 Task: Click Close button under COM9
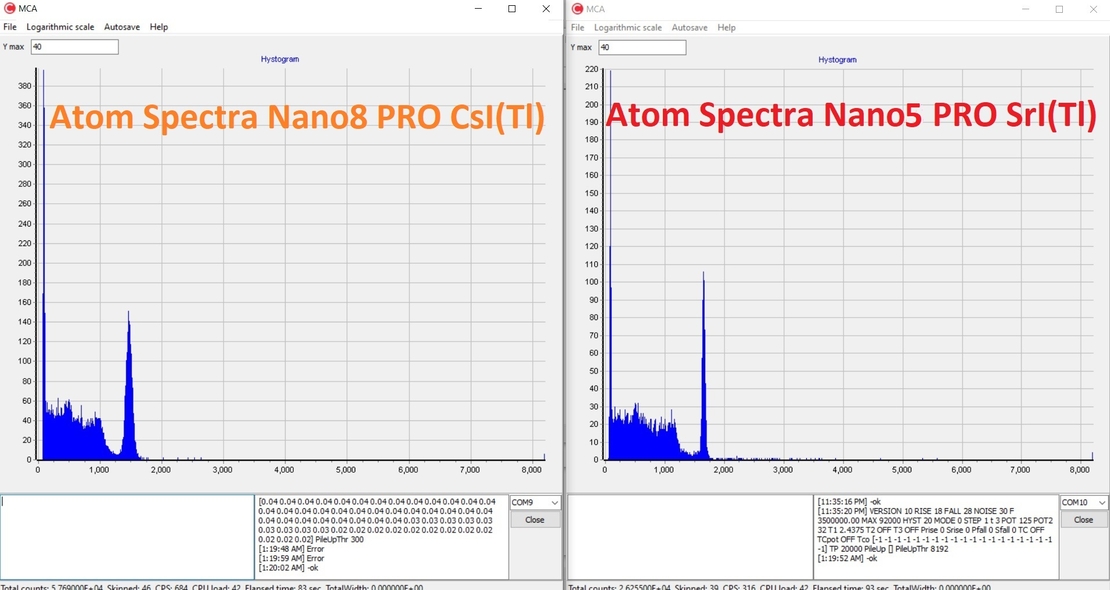534,520
